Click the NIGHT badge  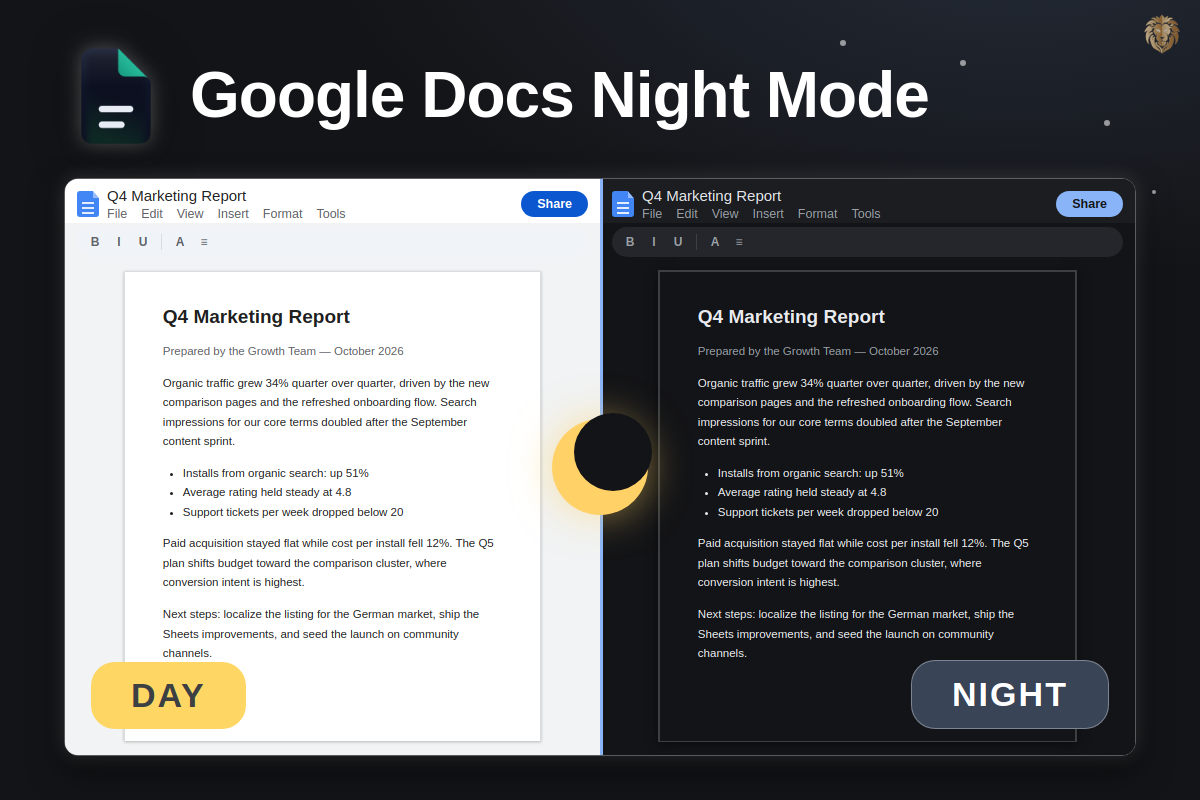(1010, 694)
